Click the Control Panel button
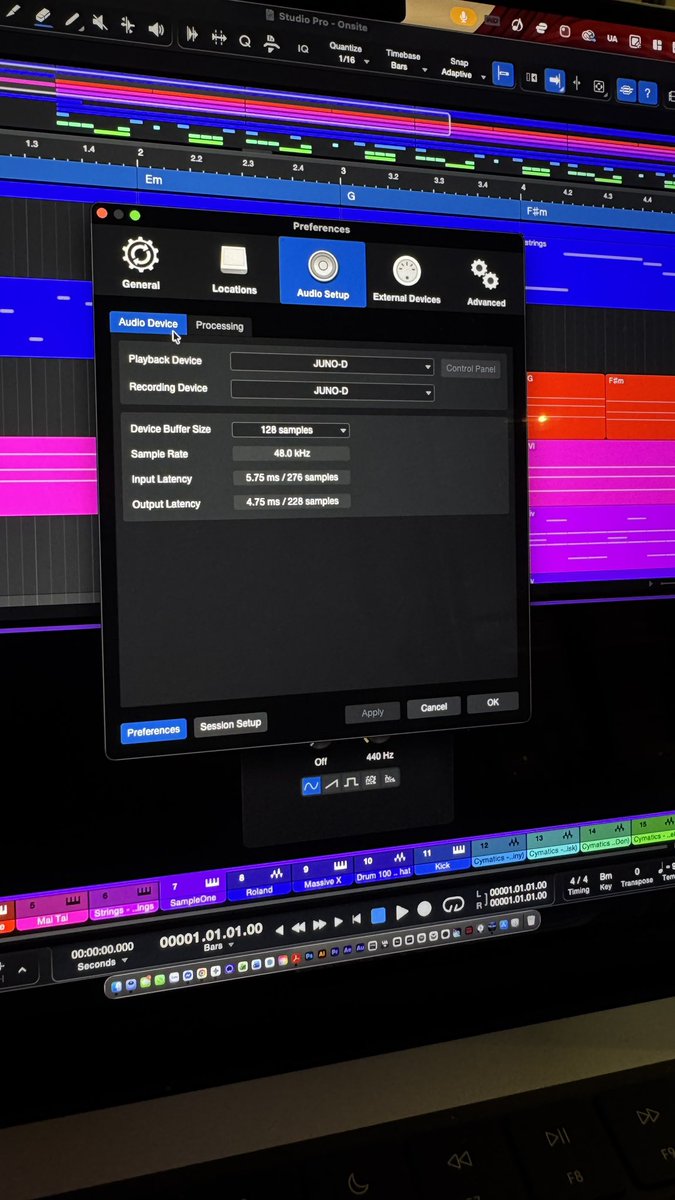675x1200 pixels. (x=471, y=368)
